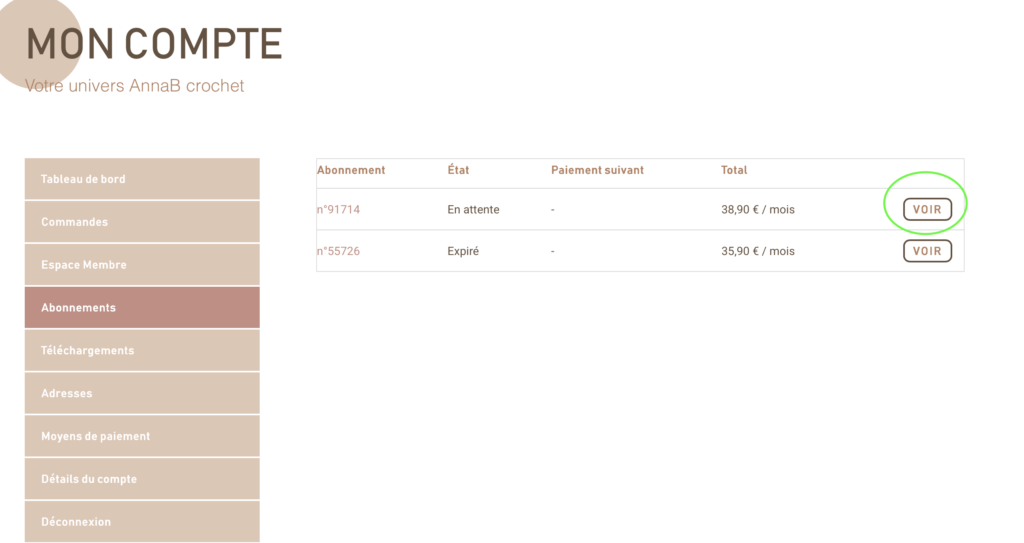The width and height of the screenshot is (1024, 543).
Task: Click the Abonnement column header
Action: point(351,170)
